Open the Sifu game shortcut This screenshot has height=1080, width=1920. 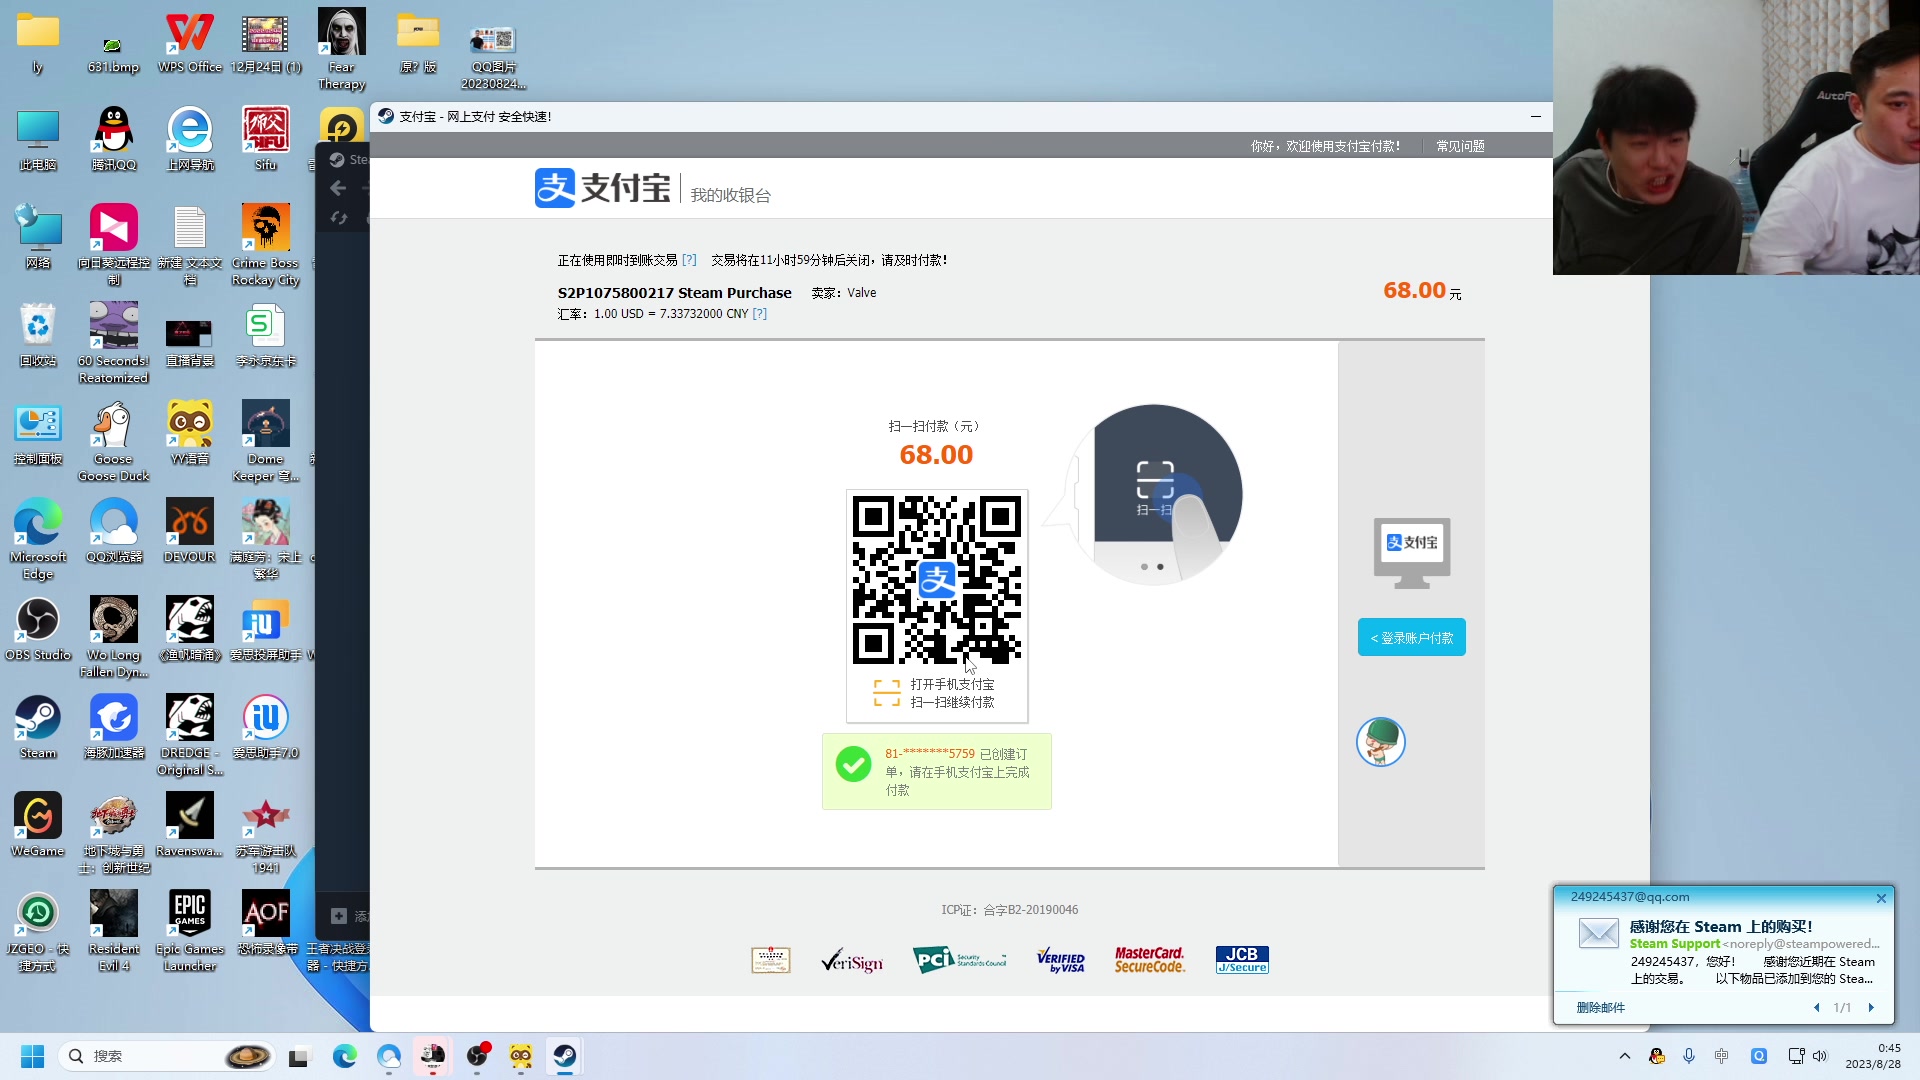[266, 140]
